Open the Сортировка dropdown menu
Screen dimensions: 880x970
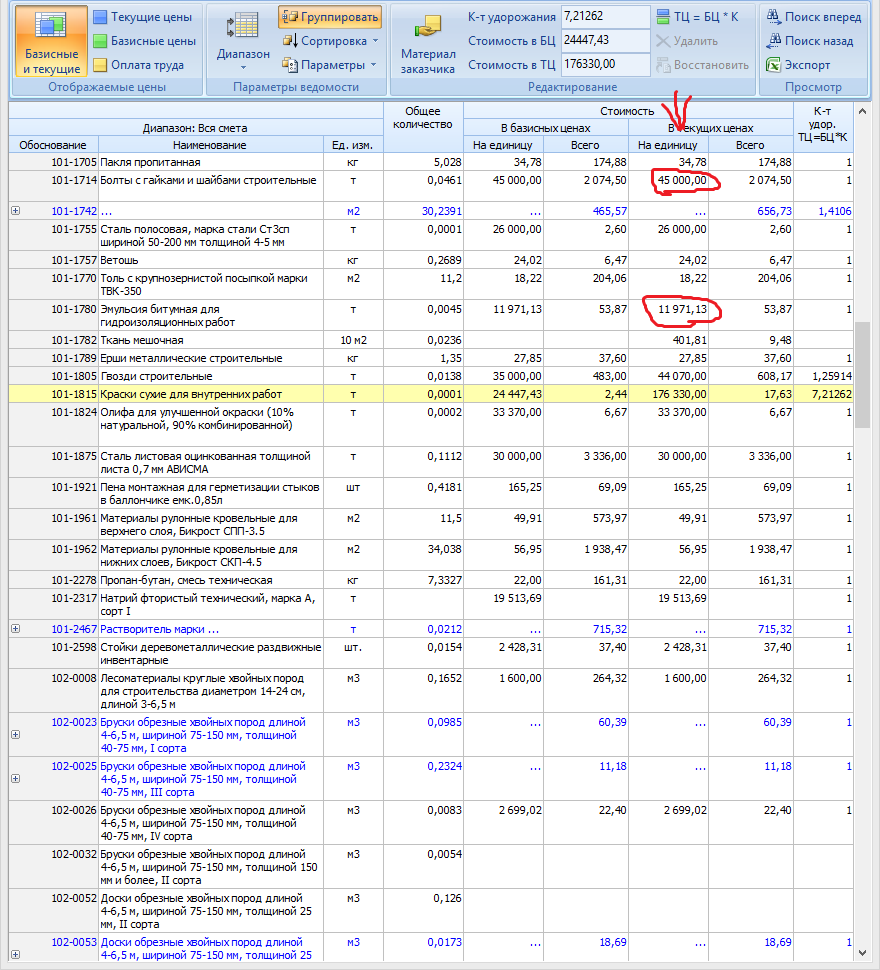(x=332, y=41)
